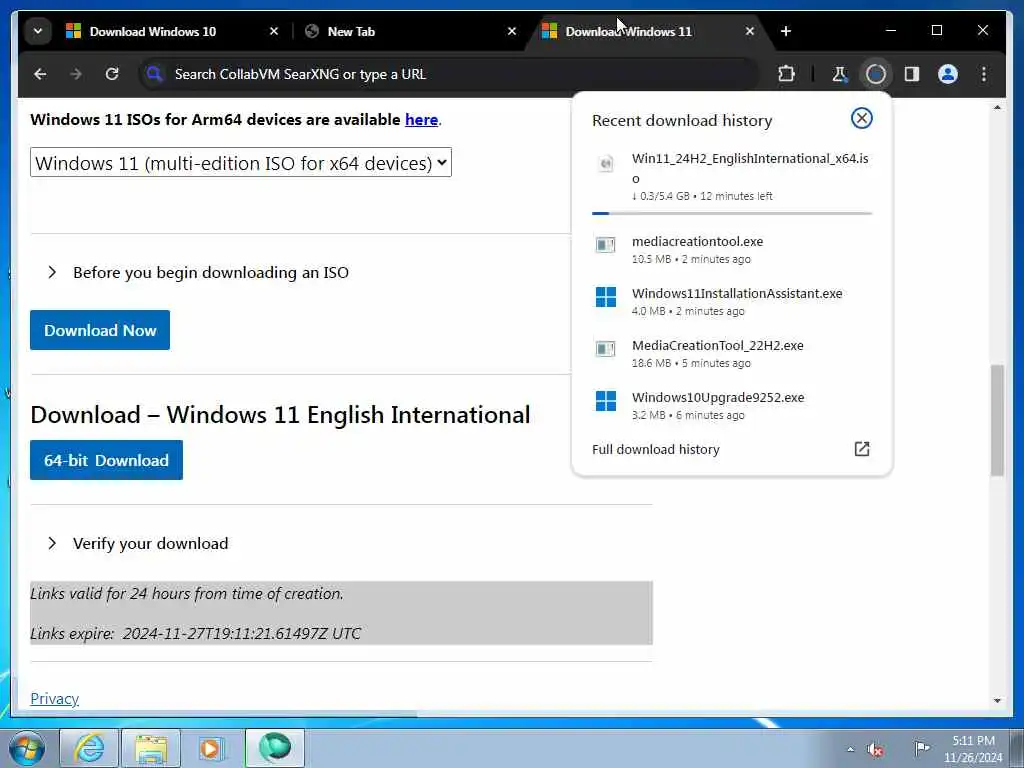Click the Windows10Upgrade9252.exe icon
The width and height of the screenshot is (1024, 768).
pyautogui.click(x=605, y=401)
